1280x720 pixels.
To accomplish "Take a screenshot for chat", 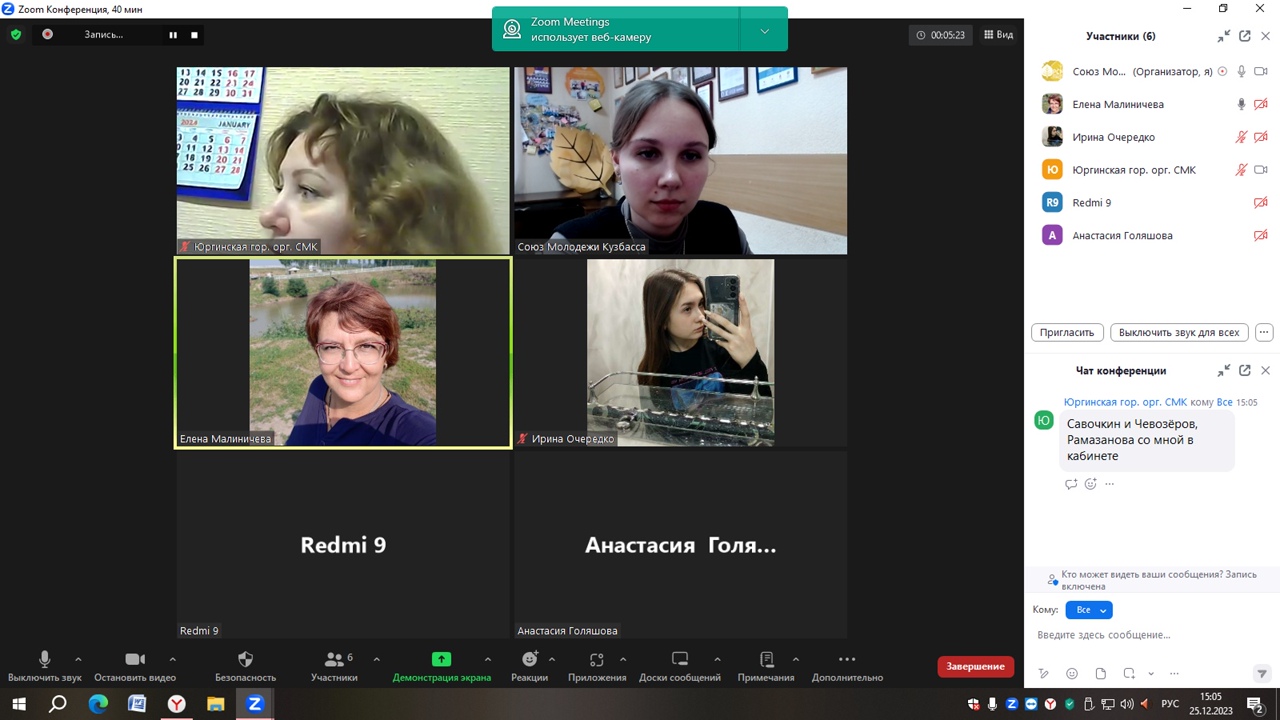I will pyautogui.click(x=1129, y=674).
